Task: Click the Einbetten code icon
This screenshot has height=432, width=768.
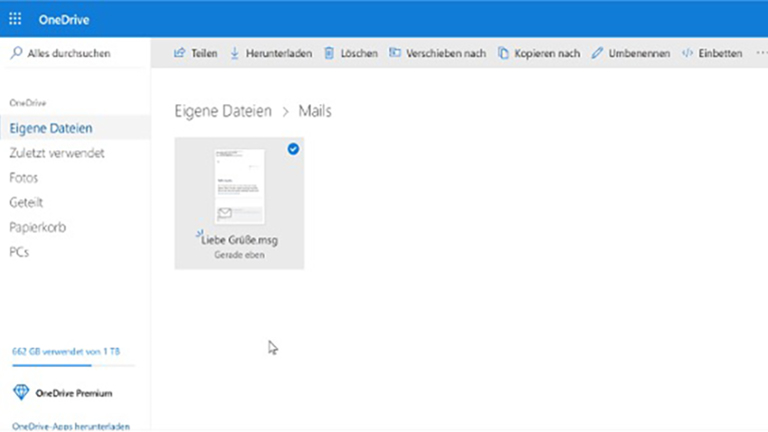Action: pyautogui.click(x=687, y=53)
